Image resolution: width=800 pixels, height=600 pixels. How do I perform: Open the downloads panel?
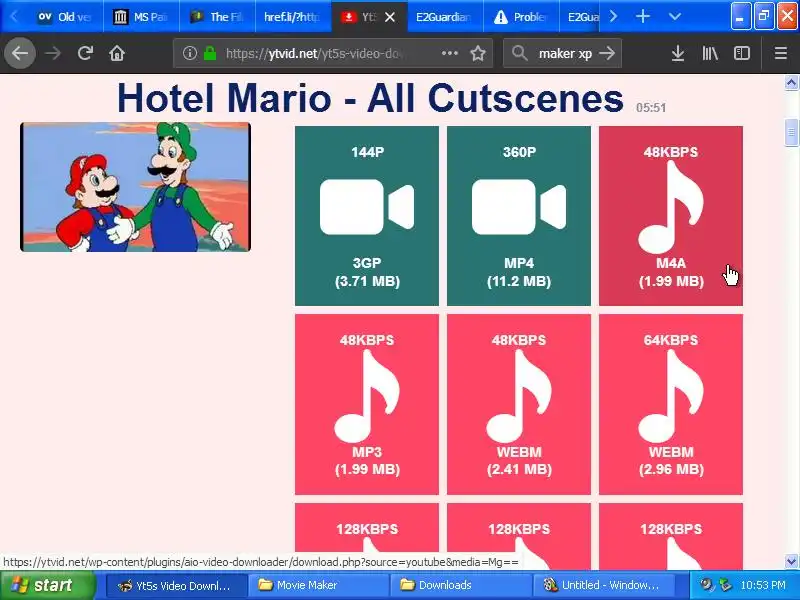[678, 53]
